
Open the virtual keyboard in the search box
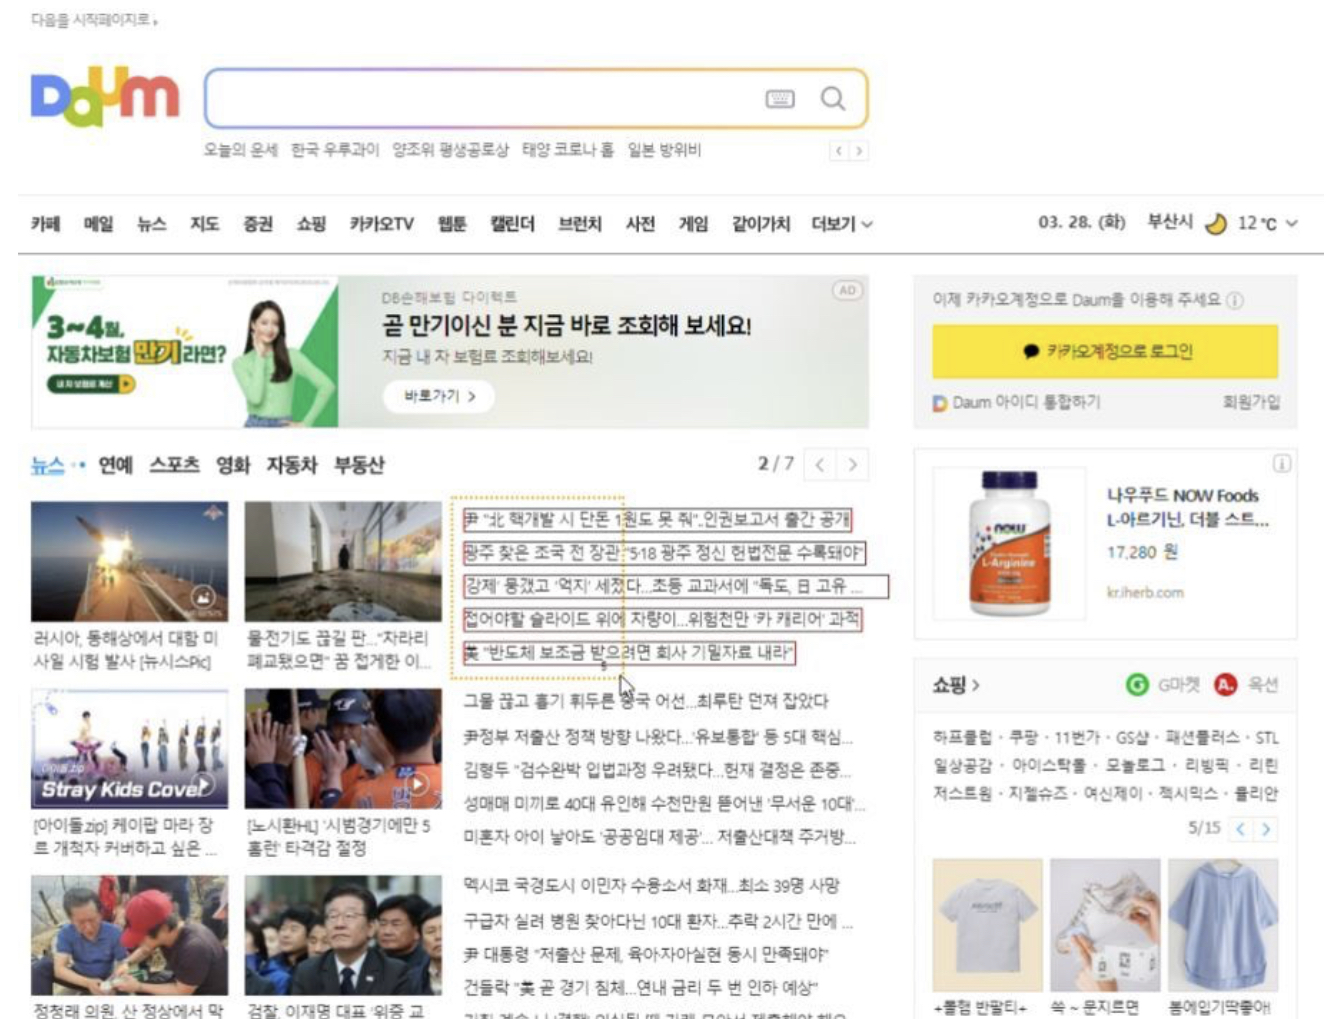780,98
